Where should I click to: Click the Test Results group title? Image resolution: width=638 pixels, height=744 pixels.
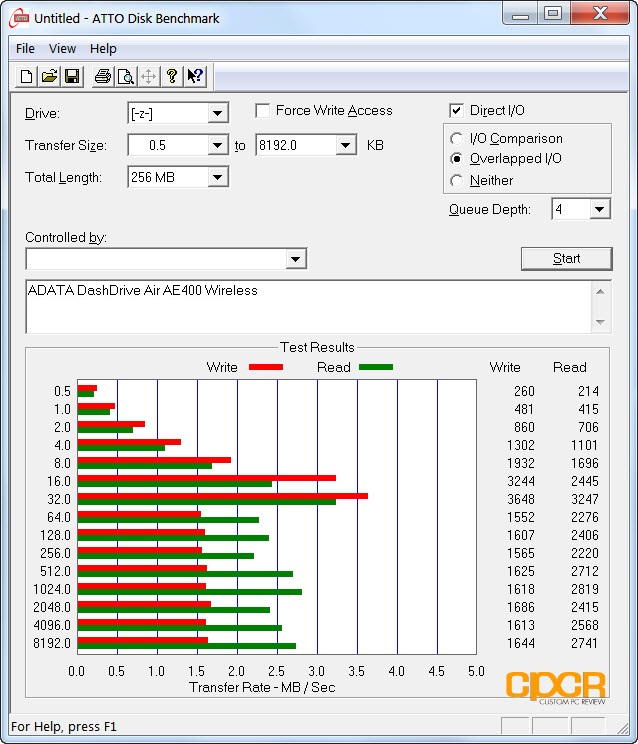click(x=317, y=347)
